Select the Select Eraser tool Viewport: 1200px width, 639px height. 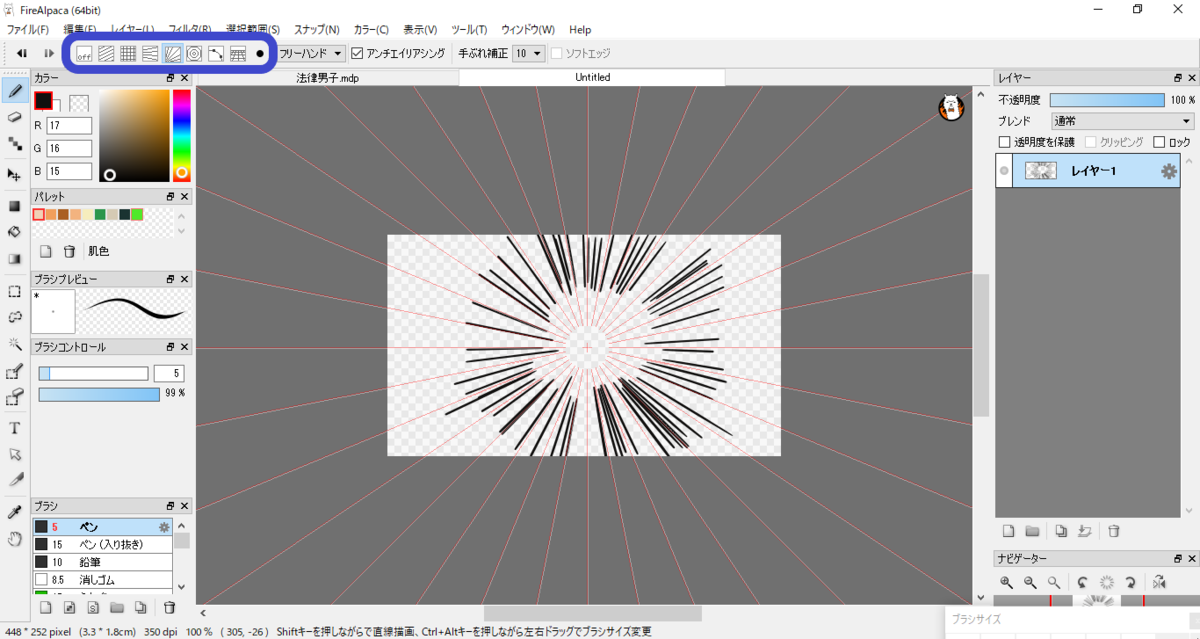point(15,397)
